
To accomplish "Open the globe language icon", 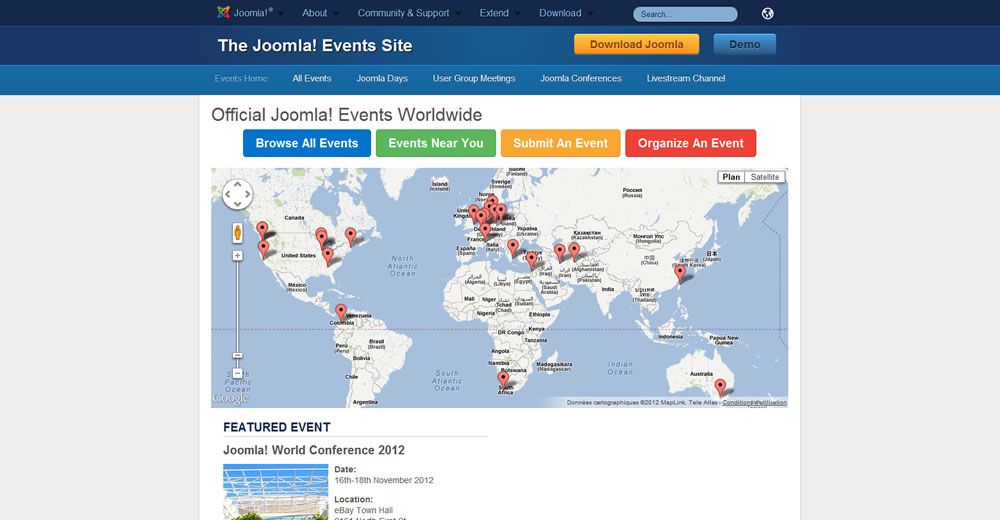I will point(768,13).
